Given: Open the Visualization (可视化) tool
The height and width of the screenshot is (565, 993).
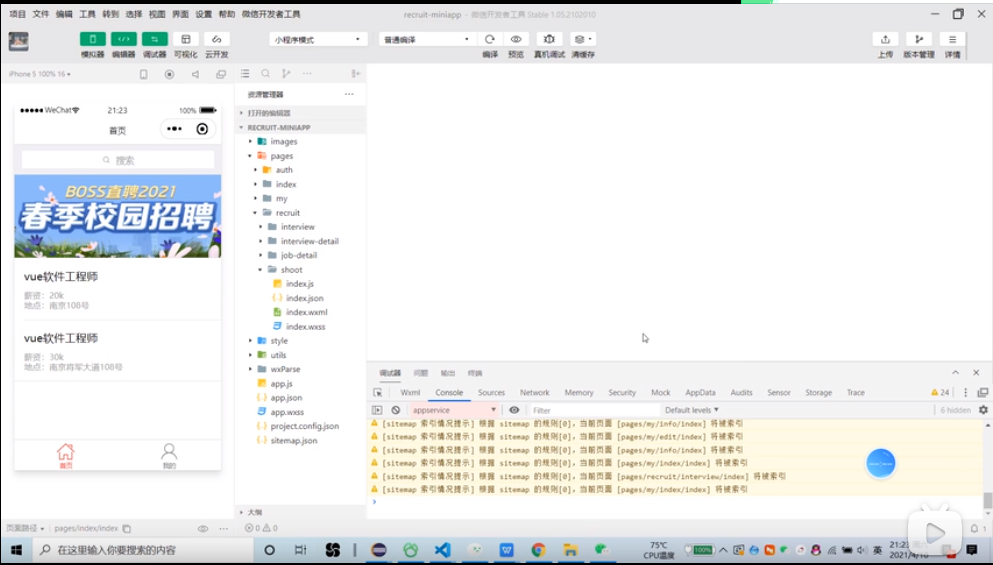Looking at the screenshot, I should click(x=186, y=39).
